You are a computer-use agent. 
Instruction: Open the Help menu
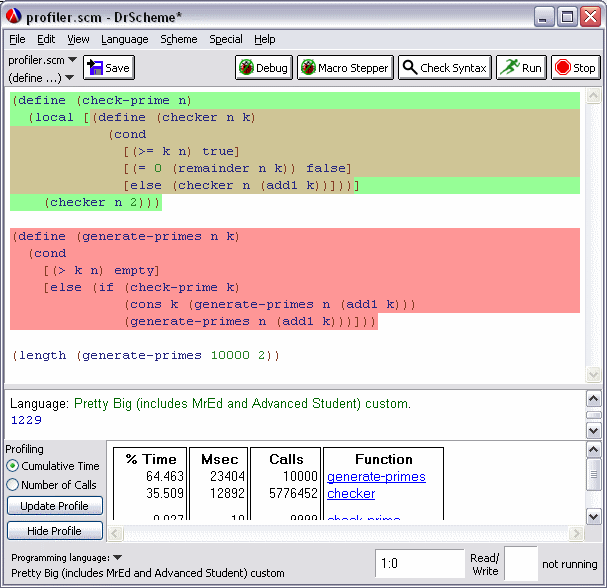[265, 39]
